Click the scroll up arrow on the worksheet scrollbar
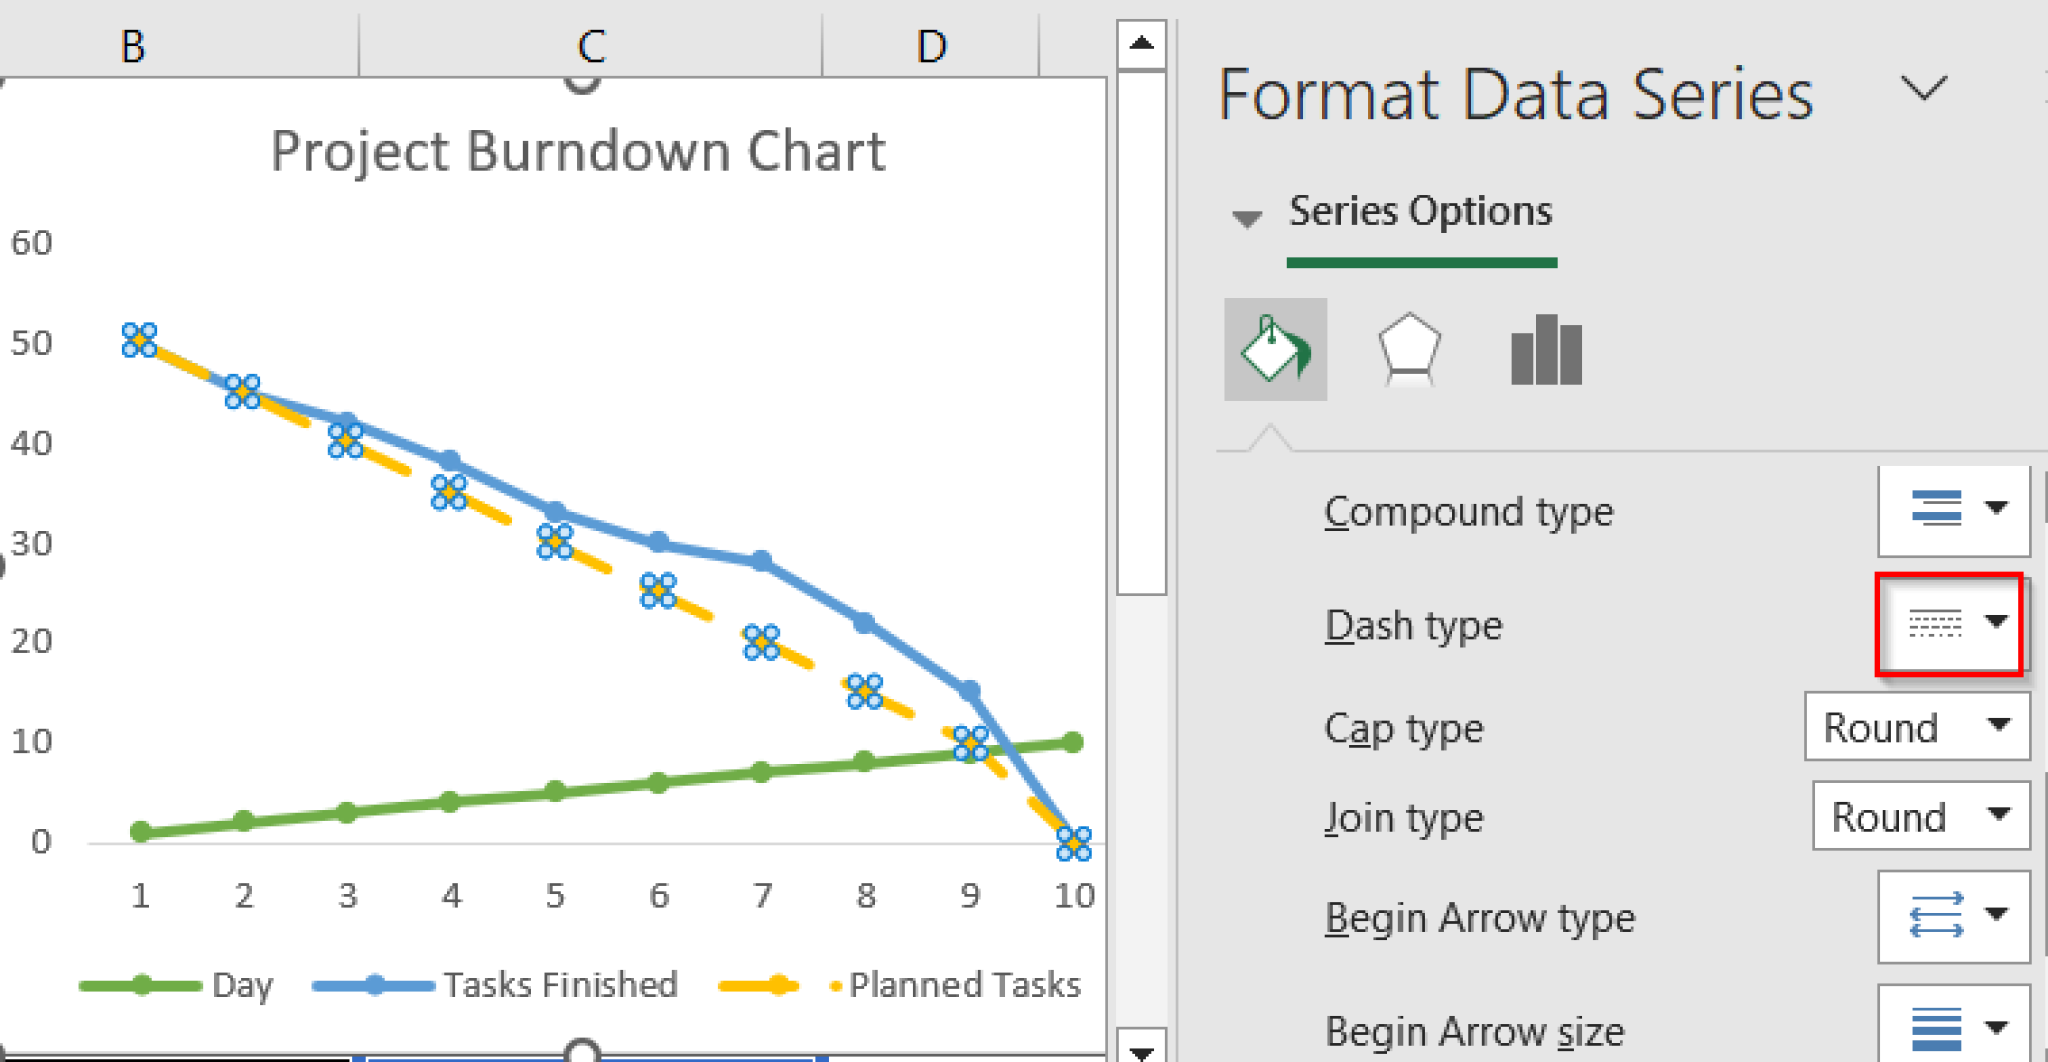2048x1062 pixels. tap(1140, 42)
